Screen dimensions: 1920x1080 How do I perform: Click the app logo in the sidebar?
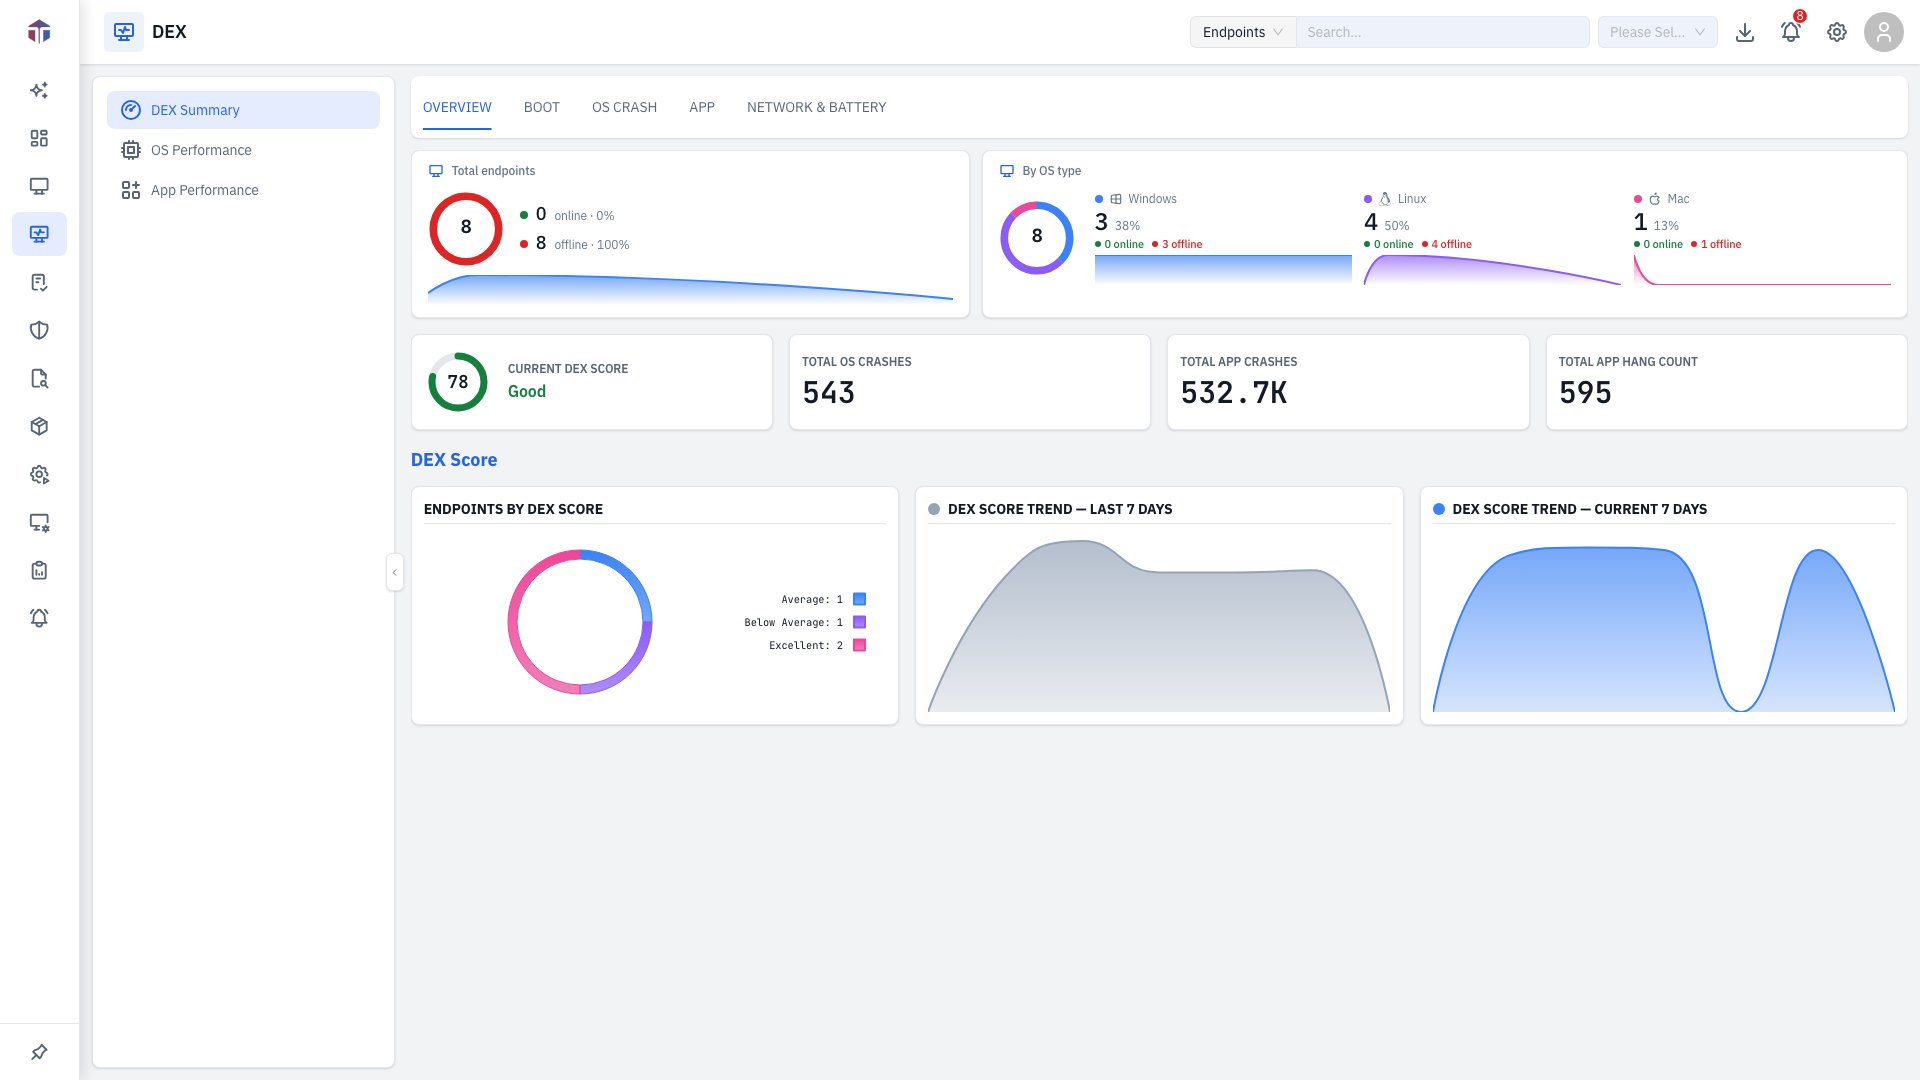click(x=39, y=32)
